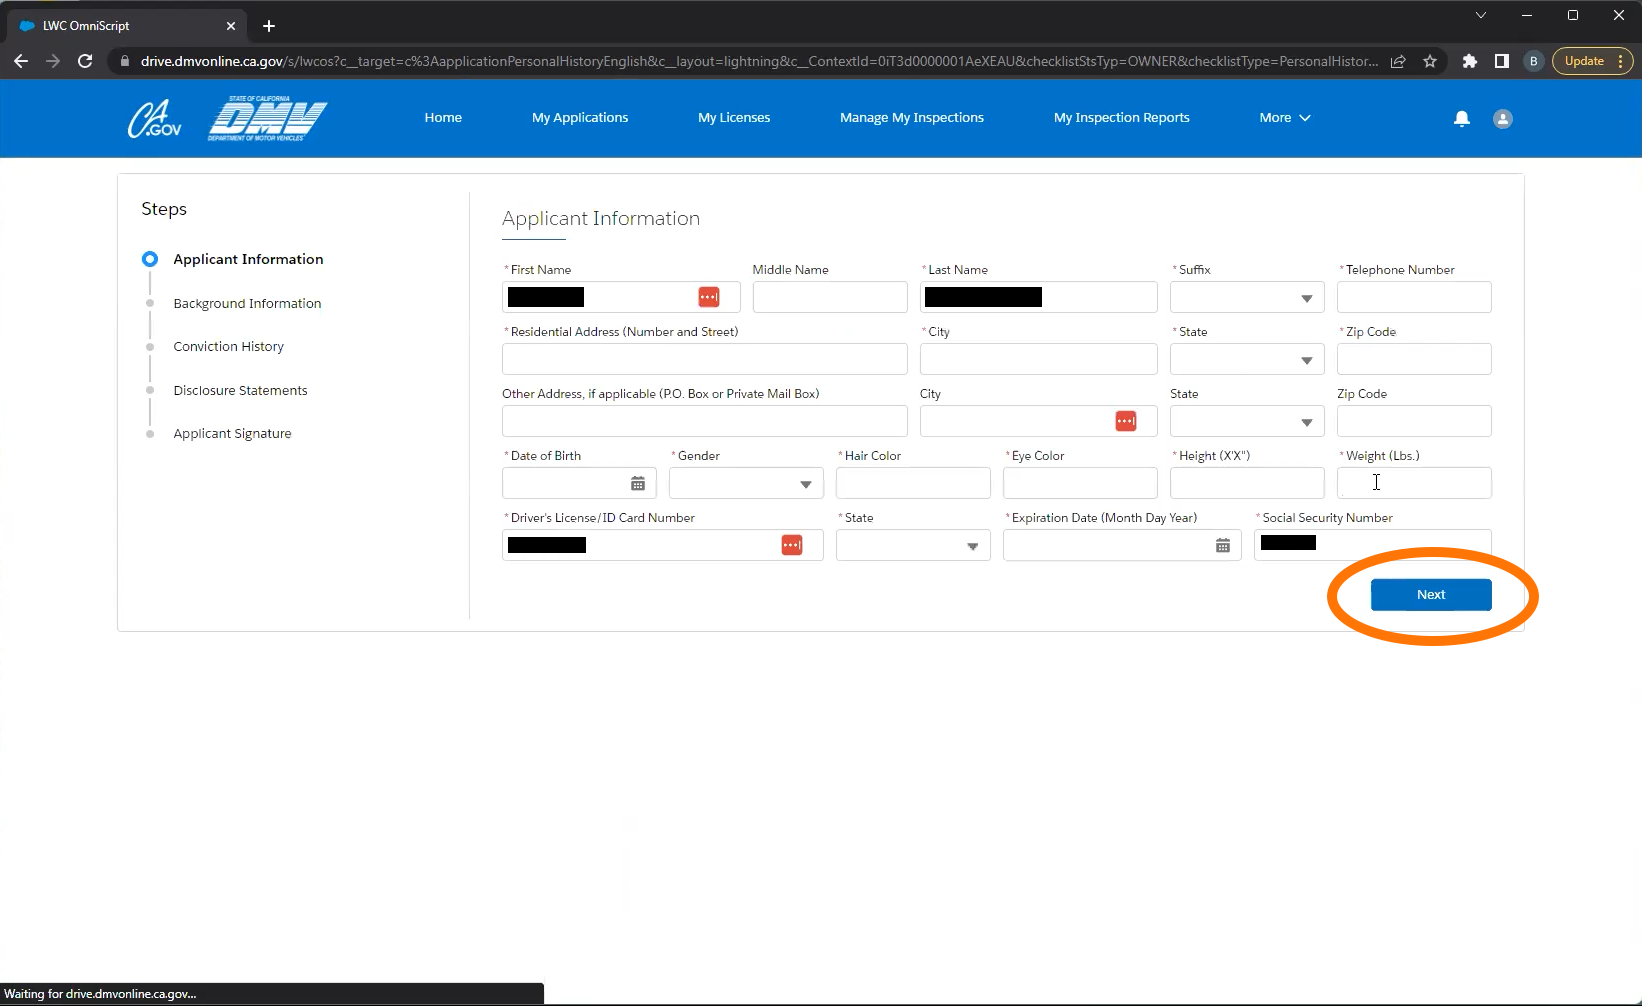The width and height of the screenshot is (1642, 1006).
Task: Select the Applicant Information step indicator
Action: pyautogui.click(x=150, y=259)
